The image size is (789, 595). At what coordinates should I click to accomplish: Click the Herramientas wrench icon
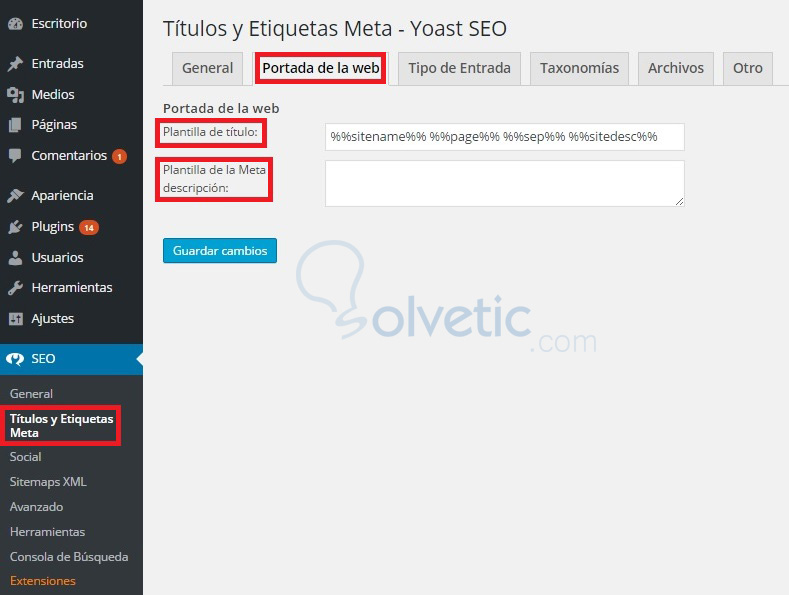(16, 288)
